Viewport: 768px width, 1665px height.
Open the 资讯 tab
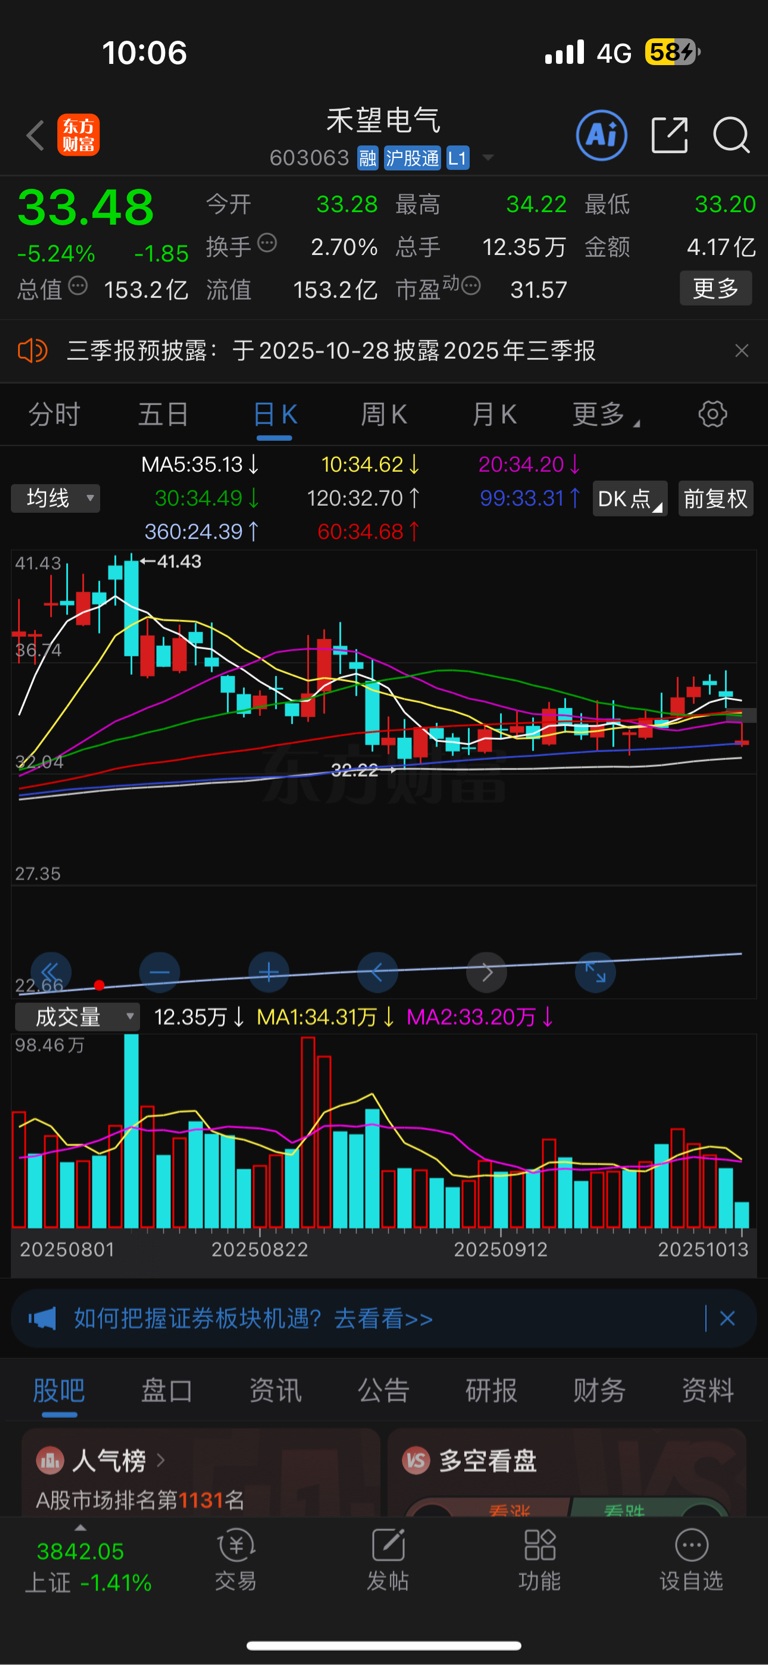(x=275, y=1390)
